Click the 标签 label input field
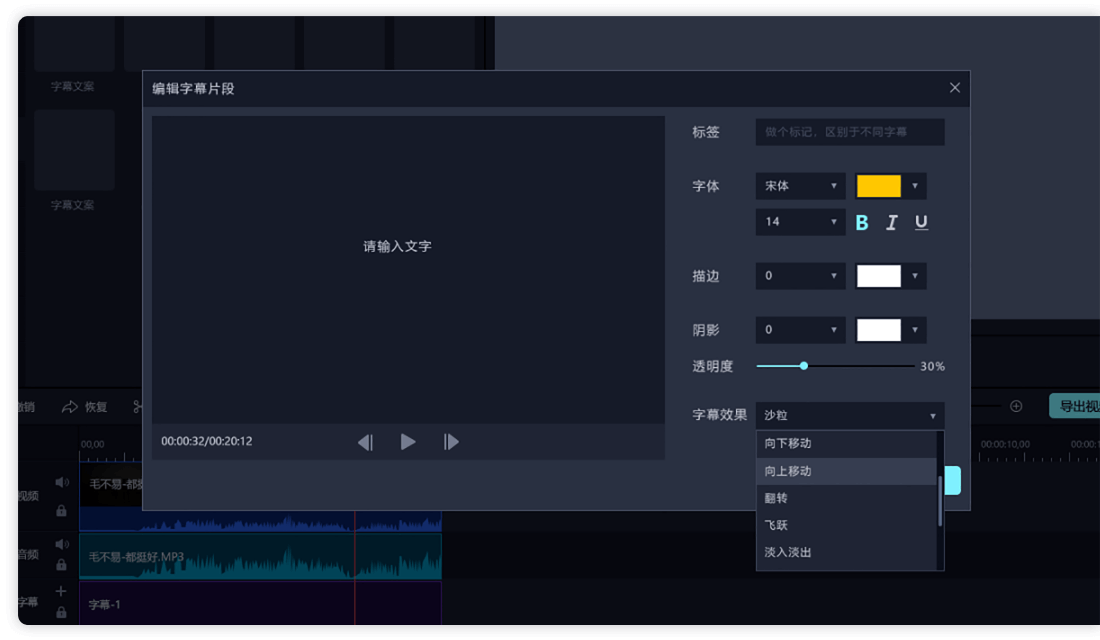1100x640 pixels. 850,132
